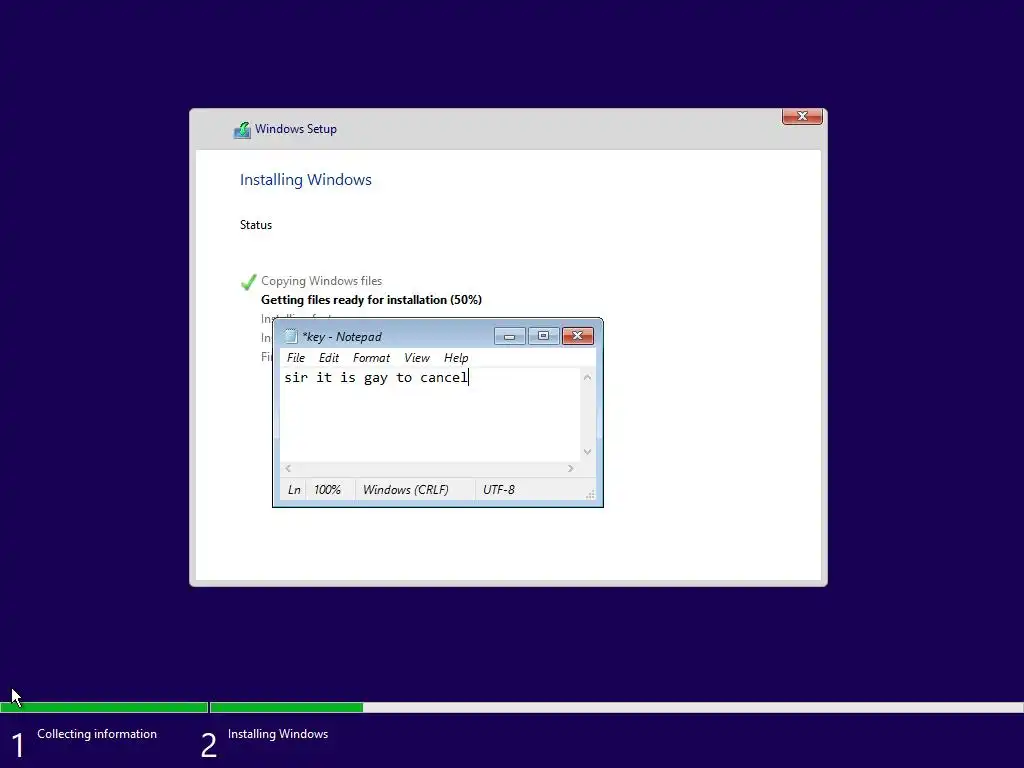Click the Notepad horizontal scroll left arrow
Viewport: 1024px width, 768px height.
(x=288, y=468)
